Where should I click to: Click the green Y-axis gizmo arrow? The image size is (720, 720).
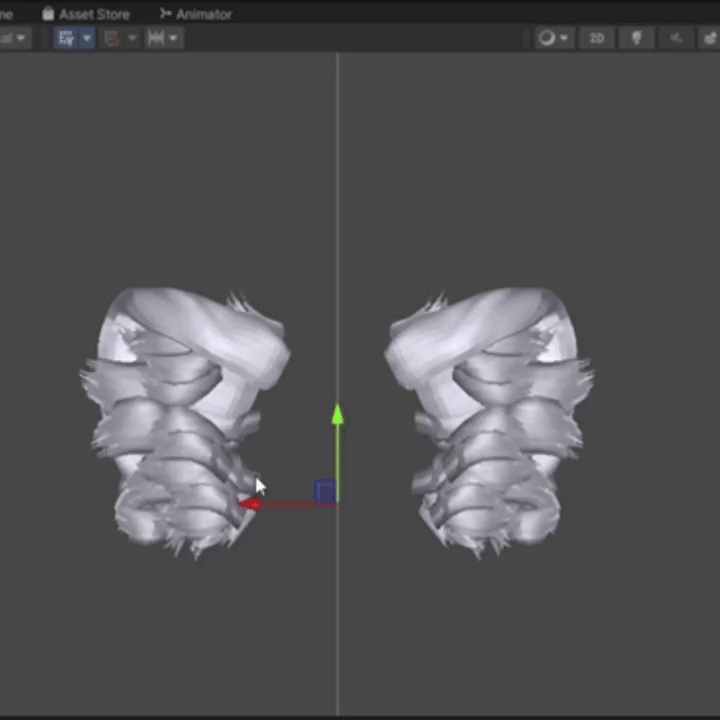coord(337,415)
